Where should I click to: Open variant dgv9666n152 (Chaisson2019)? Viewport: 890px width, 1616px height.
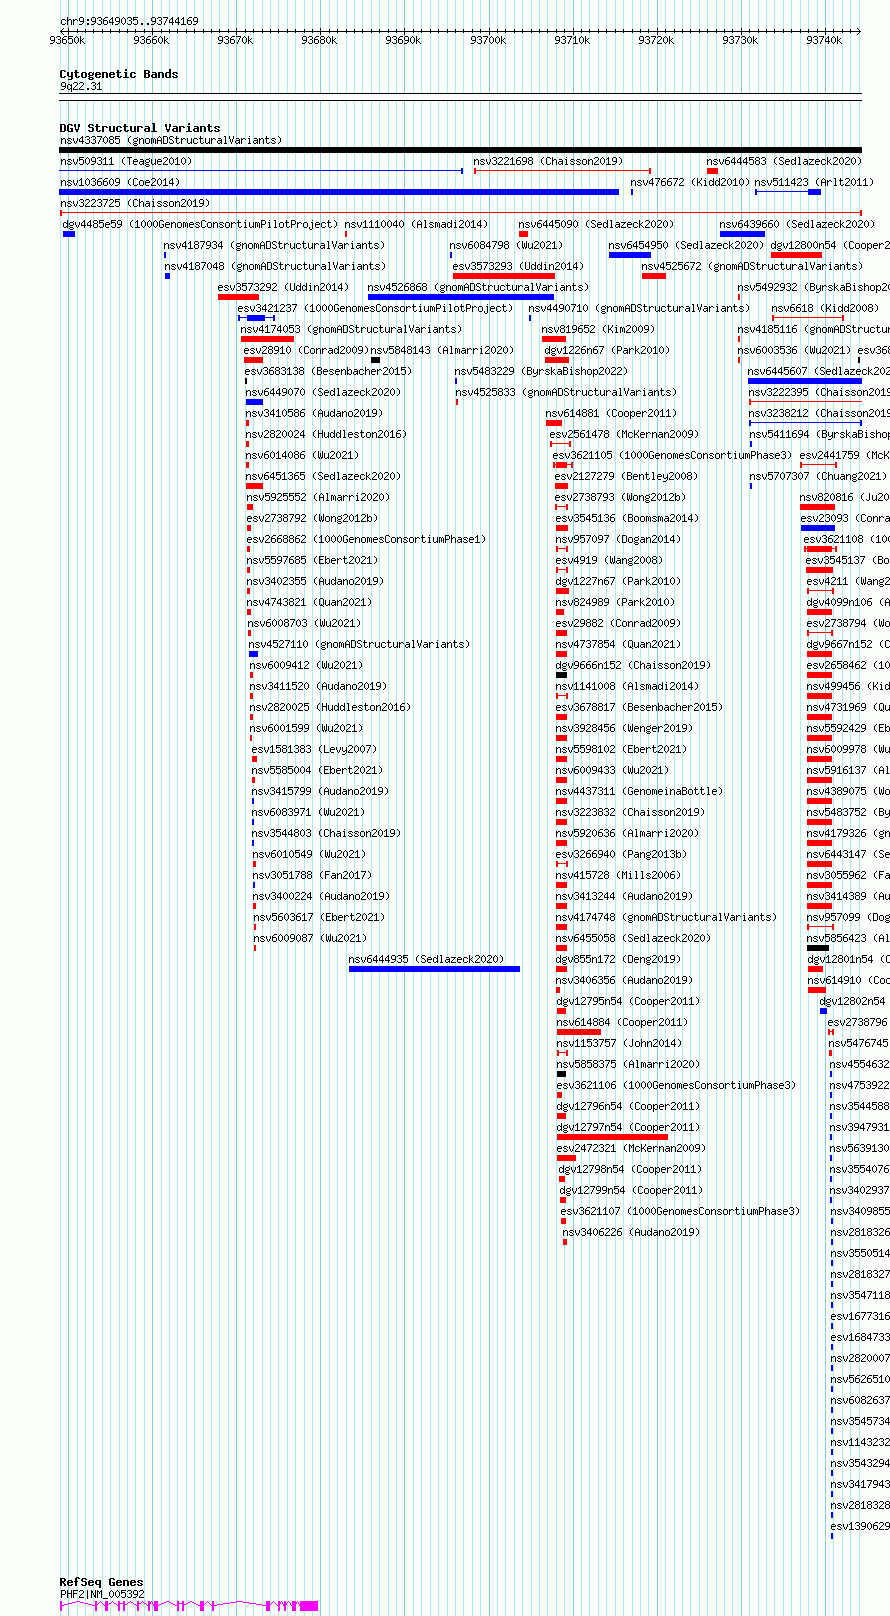tap(633, 665)
